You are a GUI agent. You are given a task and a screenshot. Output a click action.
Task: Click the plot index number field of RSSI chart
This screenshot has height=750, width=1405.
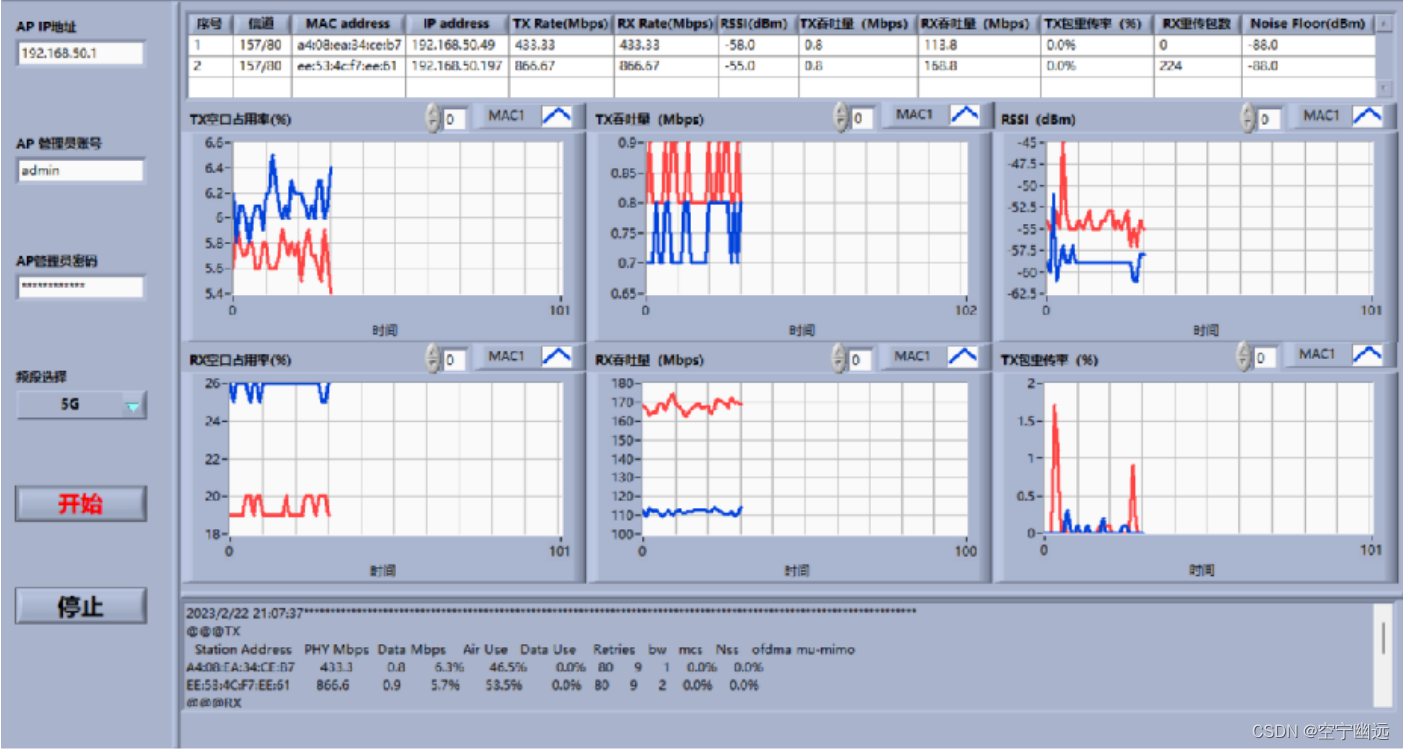click(1268, 119)
